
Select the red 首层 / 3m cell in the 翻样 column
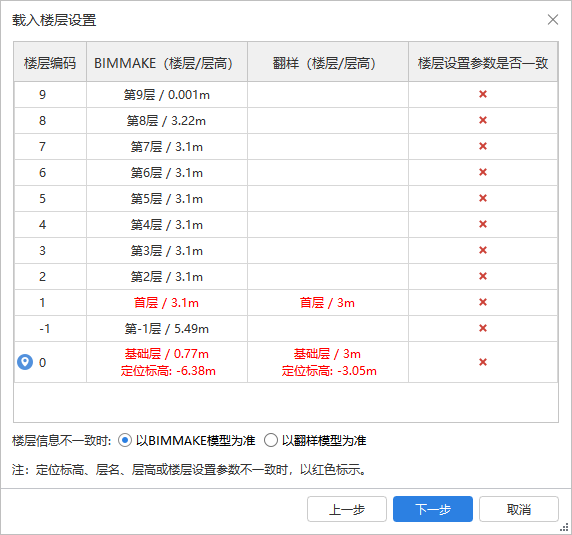click(328, 303)
